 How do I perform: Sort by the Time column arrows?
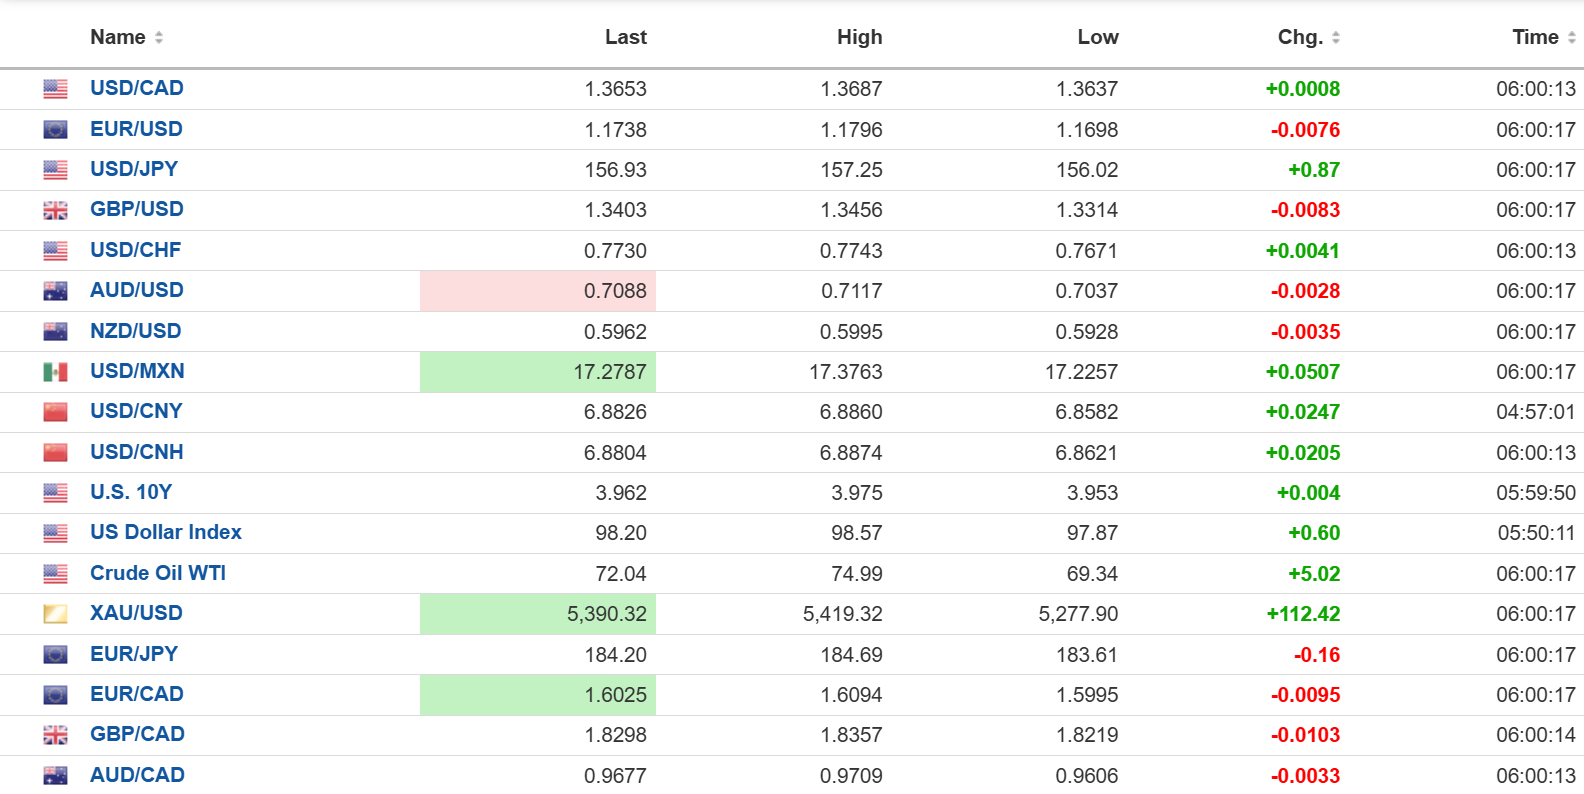pos(1571,38)
